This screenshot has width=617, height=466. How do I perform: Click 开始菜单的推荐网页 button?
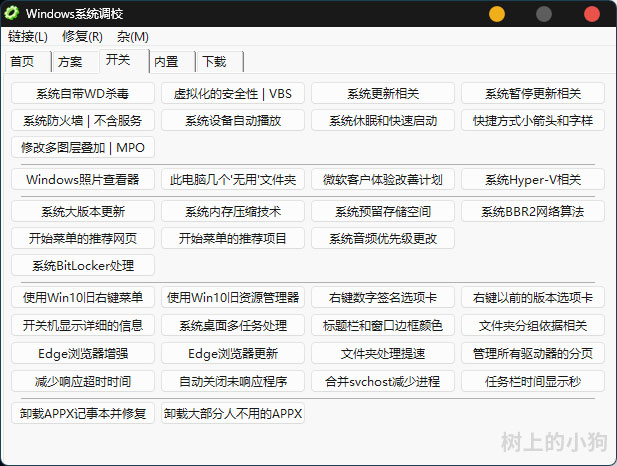tap(83, 238)
